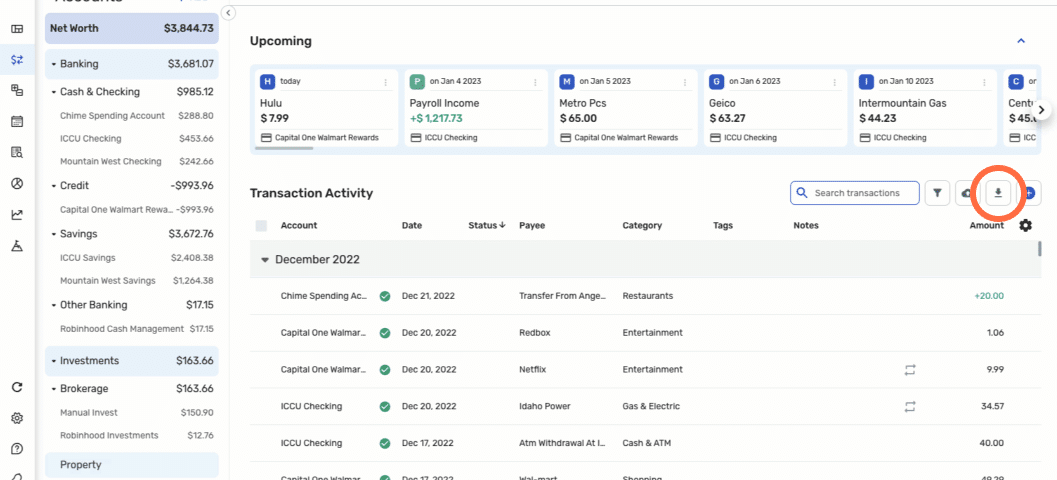Open the pie chart icon in the left rail
The width and height of the screenshot is (1057, 480).
[18, 183]
